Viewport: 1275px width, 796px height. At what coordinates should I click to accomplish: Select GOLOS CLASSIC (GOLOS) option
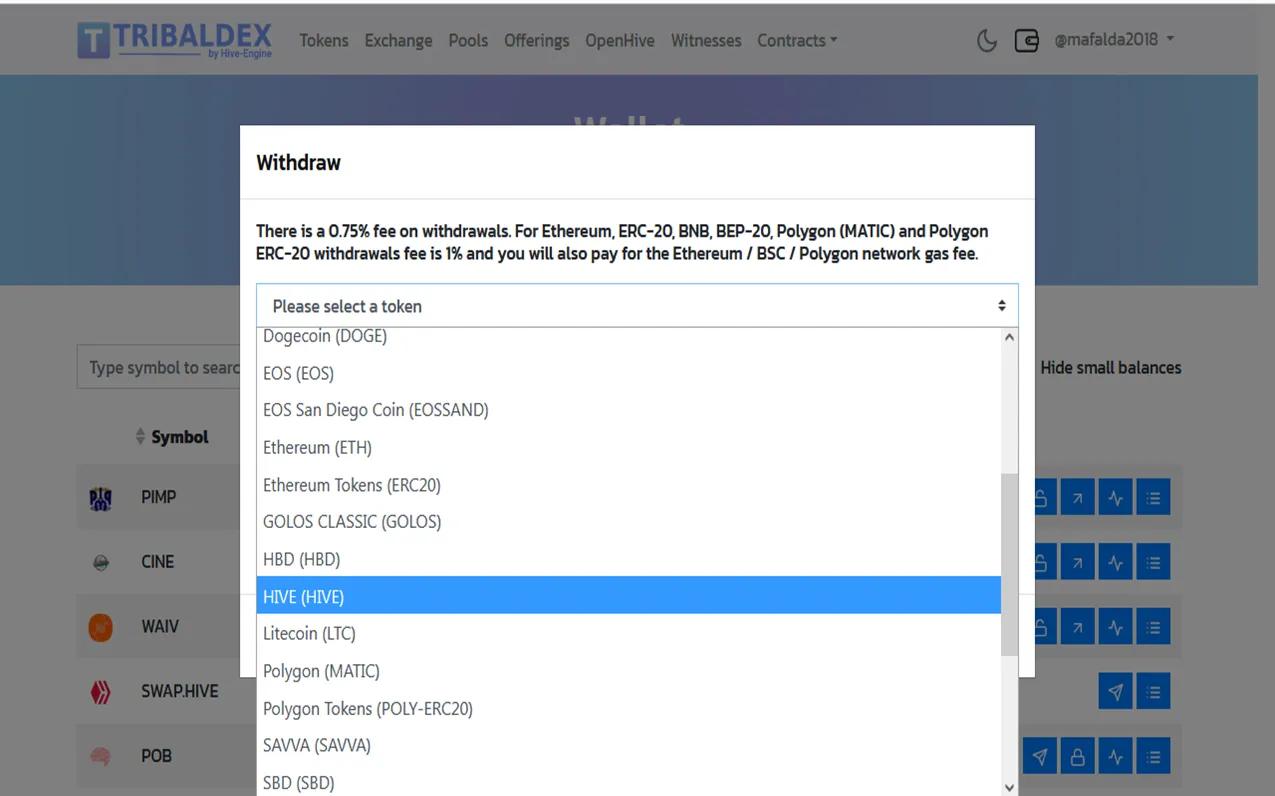[628, 522]
